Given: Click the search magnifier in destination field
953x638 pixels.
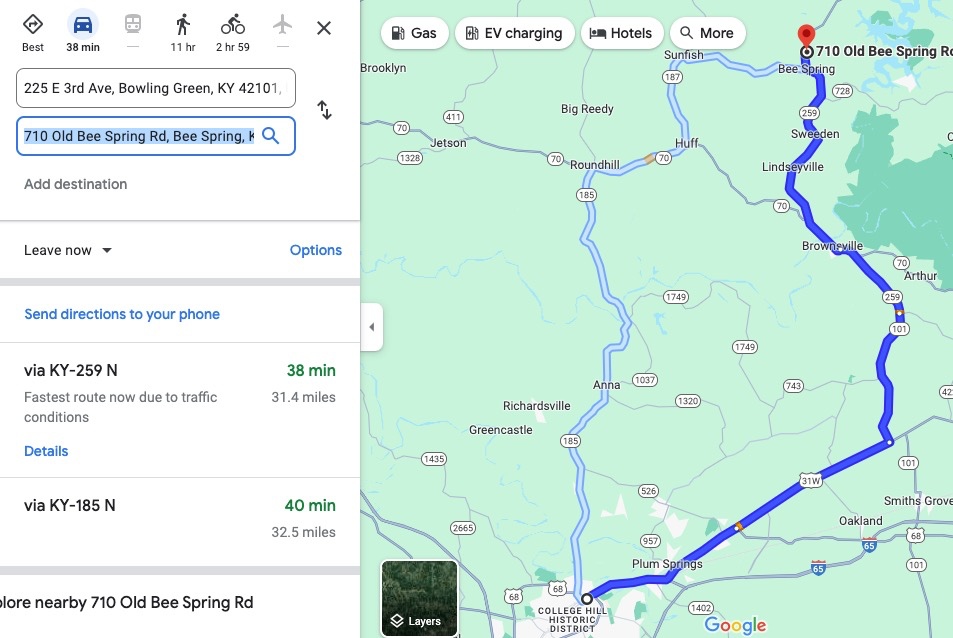Looking at the screenshot, I should coord(270,136).
